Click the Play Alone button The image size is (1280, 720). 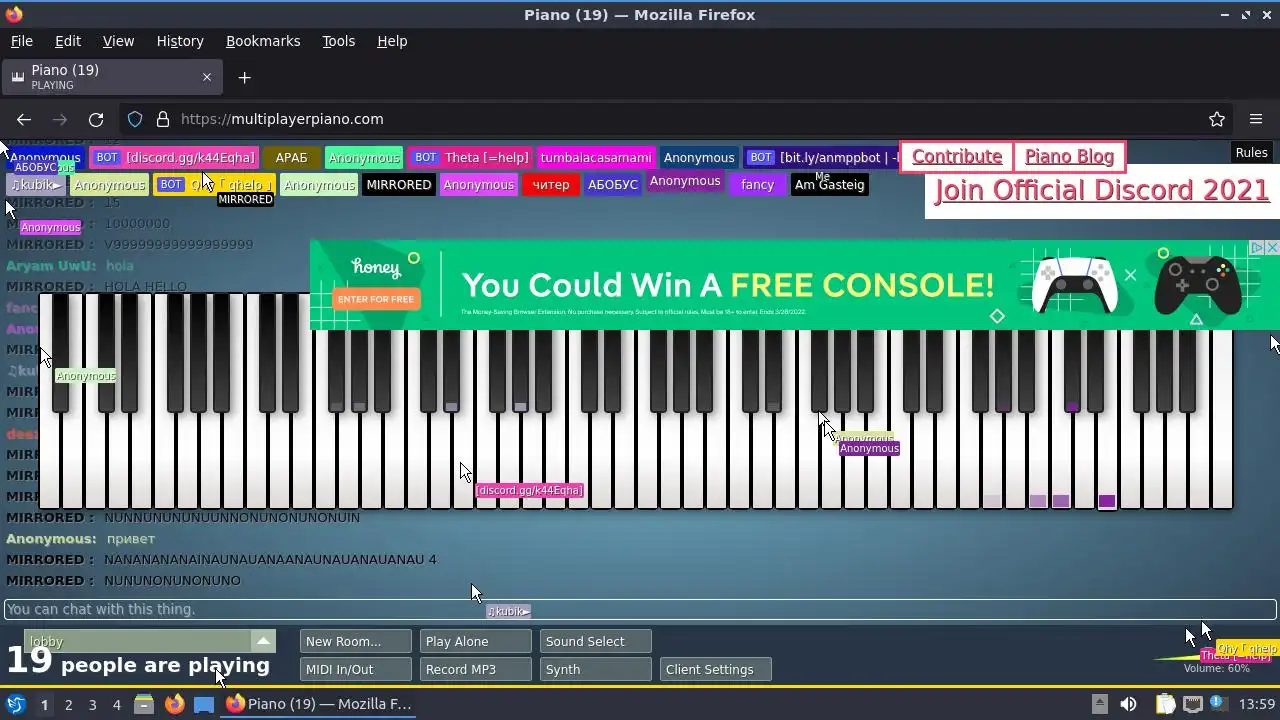click(x=475, y=642)
